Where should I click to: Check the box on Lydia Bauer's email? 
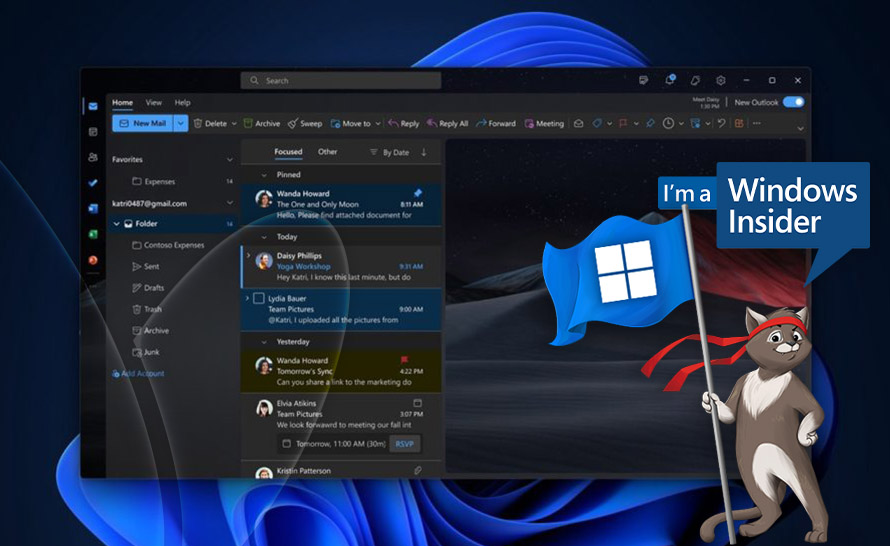tap(259, 298)
